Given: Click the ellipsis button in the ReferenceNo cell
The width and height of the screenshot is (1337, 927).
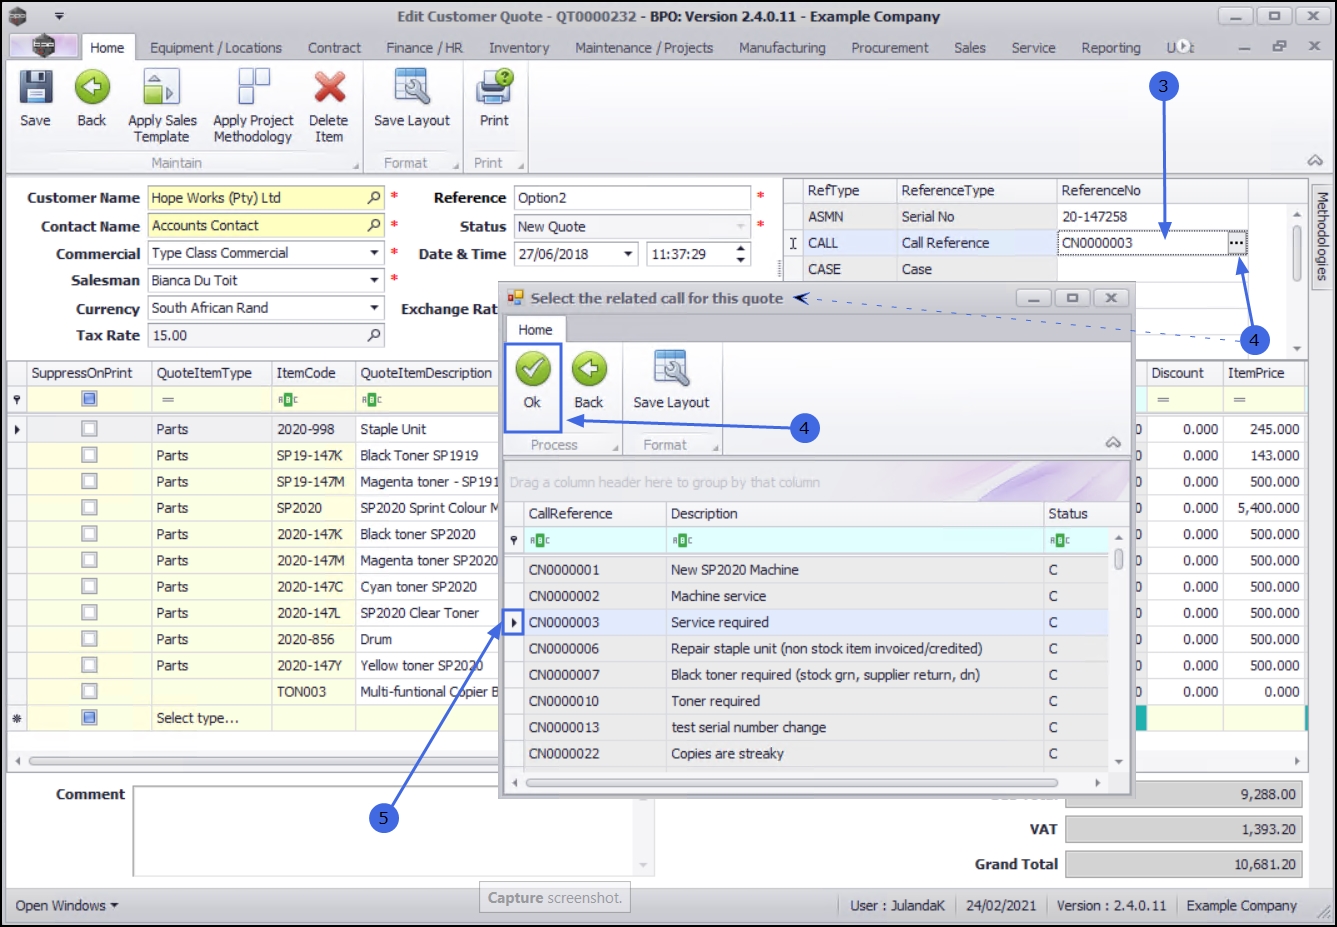Looking at the screenshot, I should [x=1237, y=243].
